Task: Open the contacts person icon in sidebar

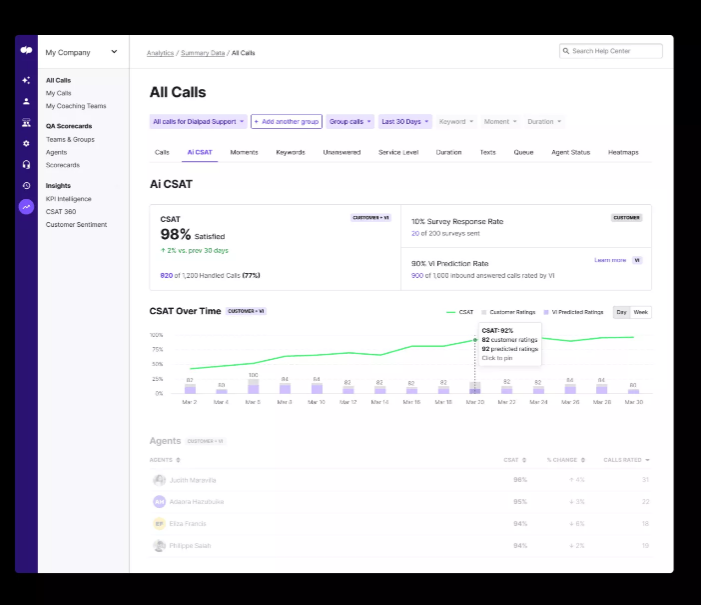Action: pos(26,101)
